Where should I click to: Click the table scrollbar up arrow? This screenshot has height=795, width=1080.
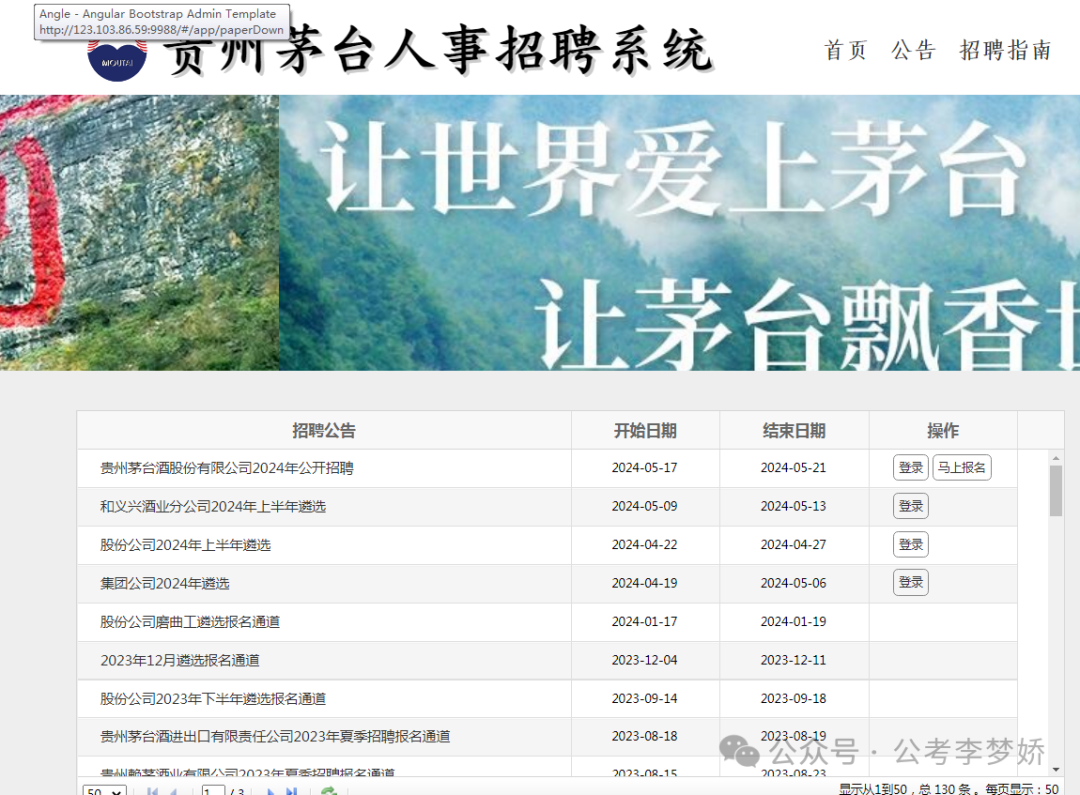point(1056,458)
